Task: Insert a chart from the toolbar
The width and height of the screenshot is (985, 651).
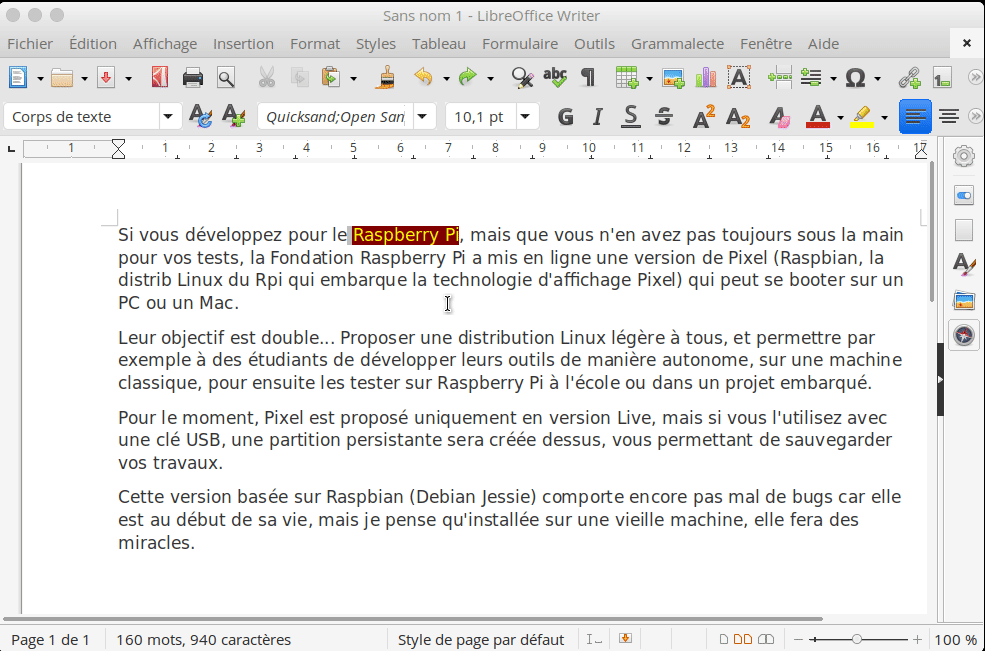Action: [x=706, y=78]
